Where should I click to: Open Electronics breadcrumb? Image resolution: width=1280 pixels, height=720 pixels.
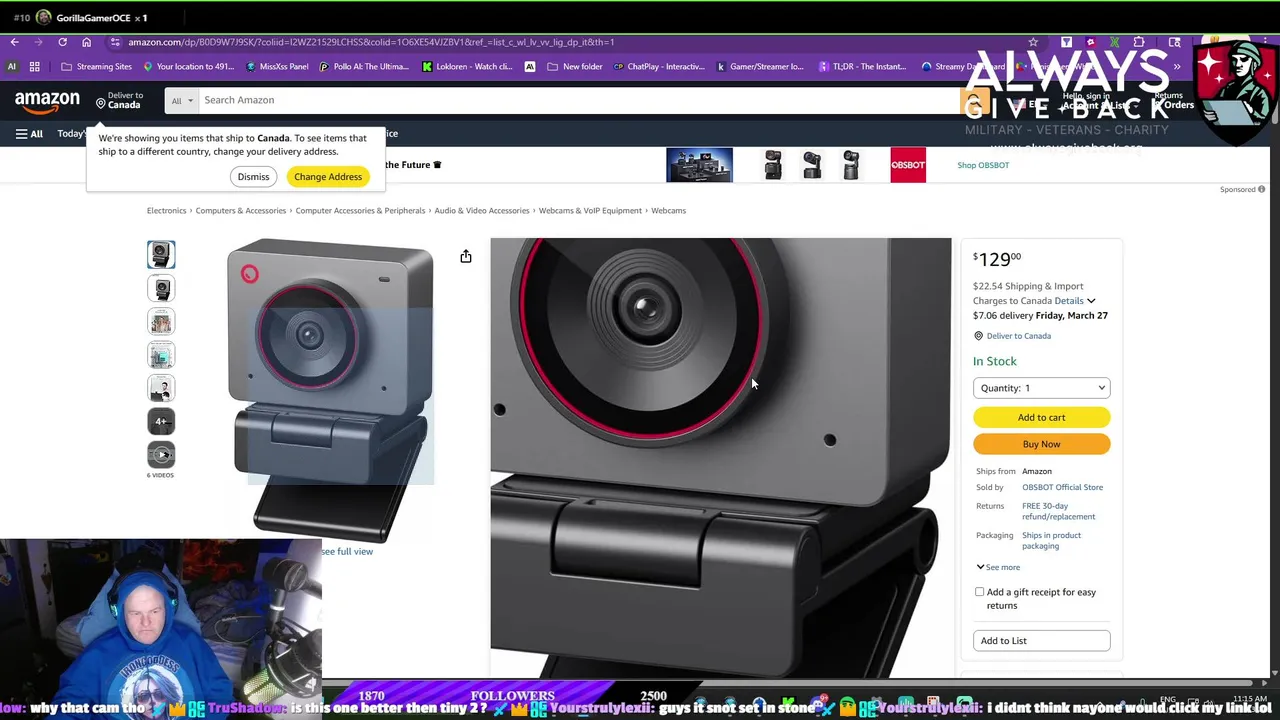(x=166, y=211)
